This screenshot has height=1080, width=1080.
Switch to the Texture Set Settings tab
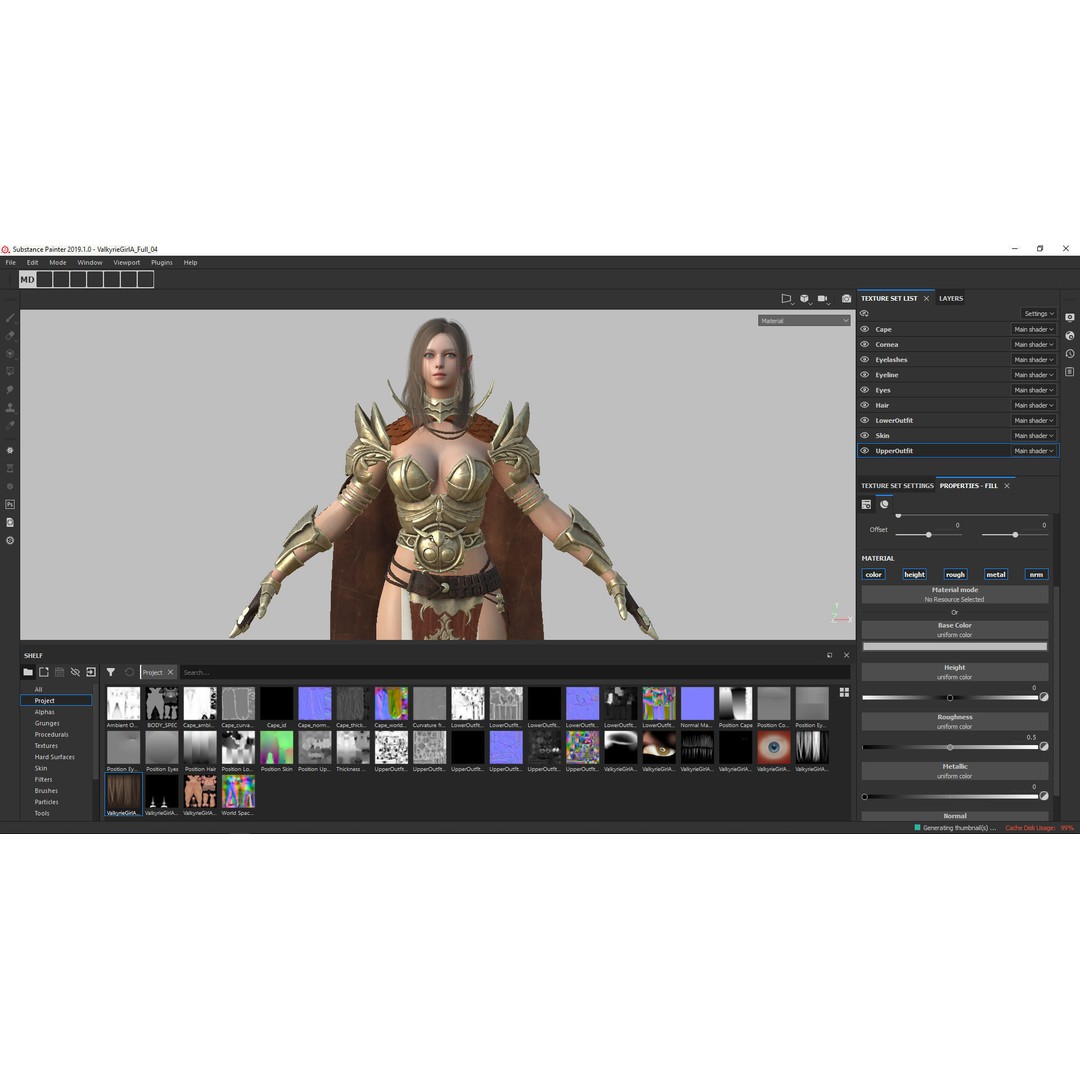click(x=897, y=486)
